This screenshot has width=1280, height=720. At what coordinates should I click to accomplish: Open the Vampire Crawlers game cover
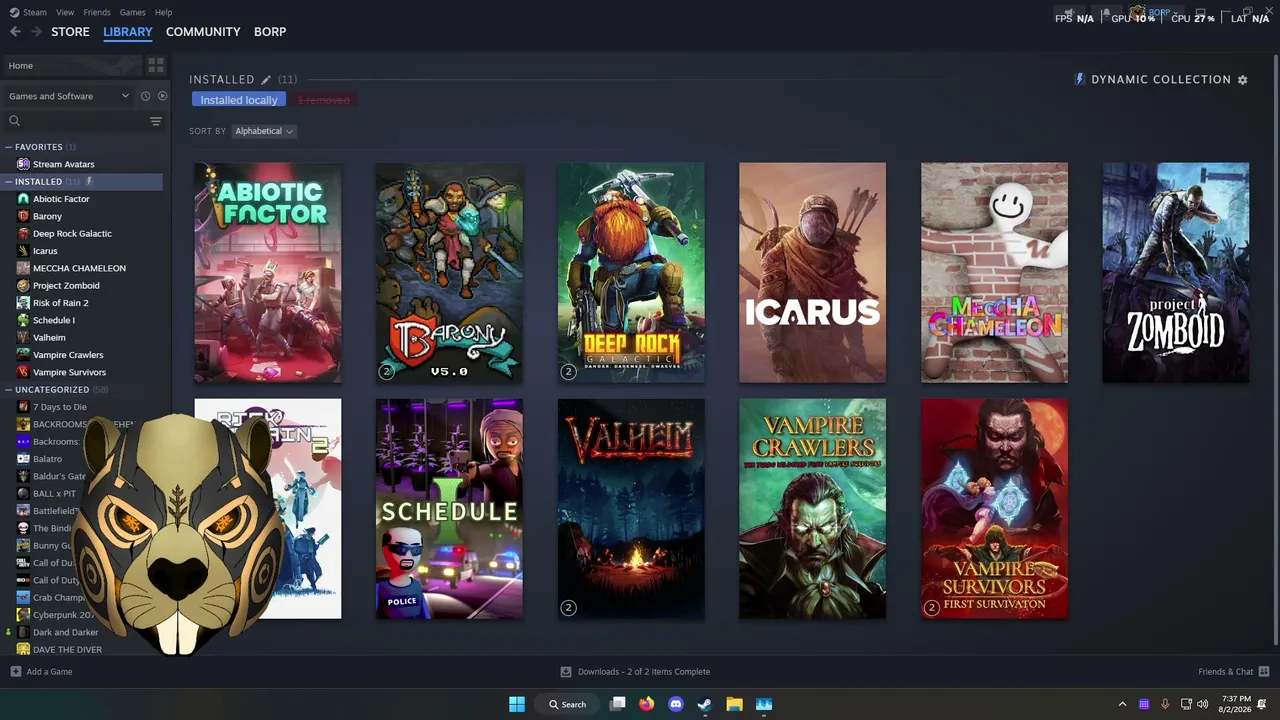[812, 509]
